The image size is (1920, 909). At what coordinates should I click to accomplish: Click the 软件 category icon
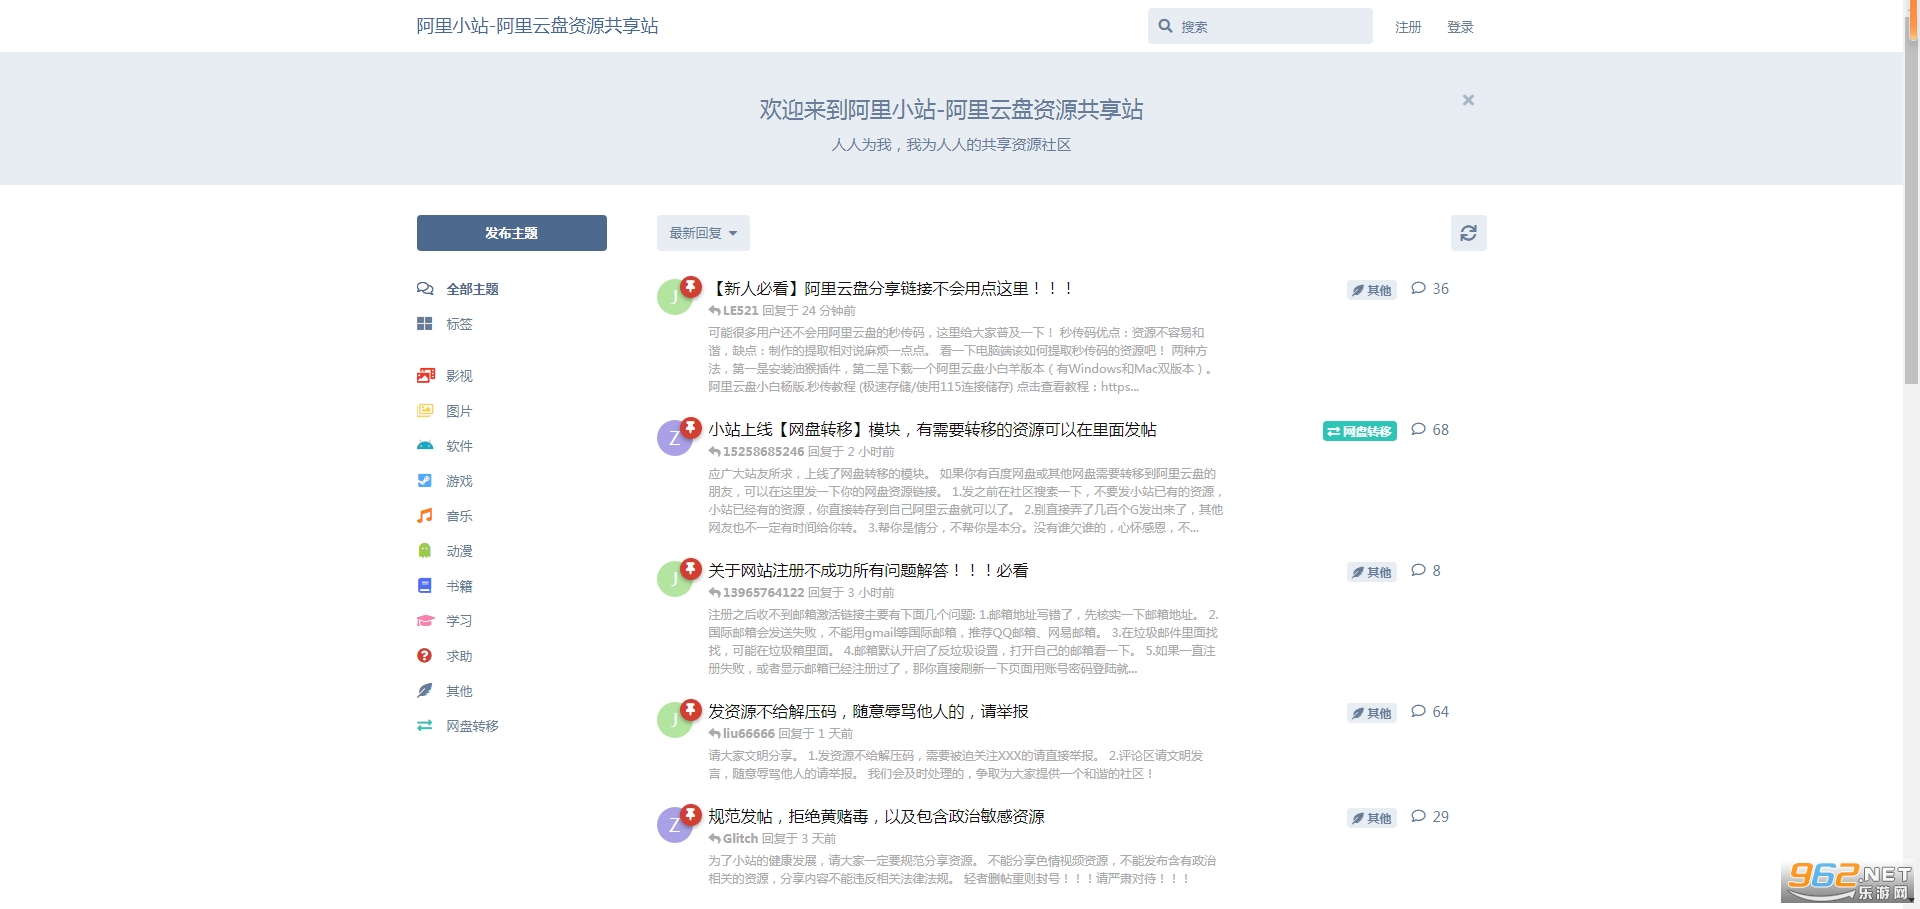425,446
